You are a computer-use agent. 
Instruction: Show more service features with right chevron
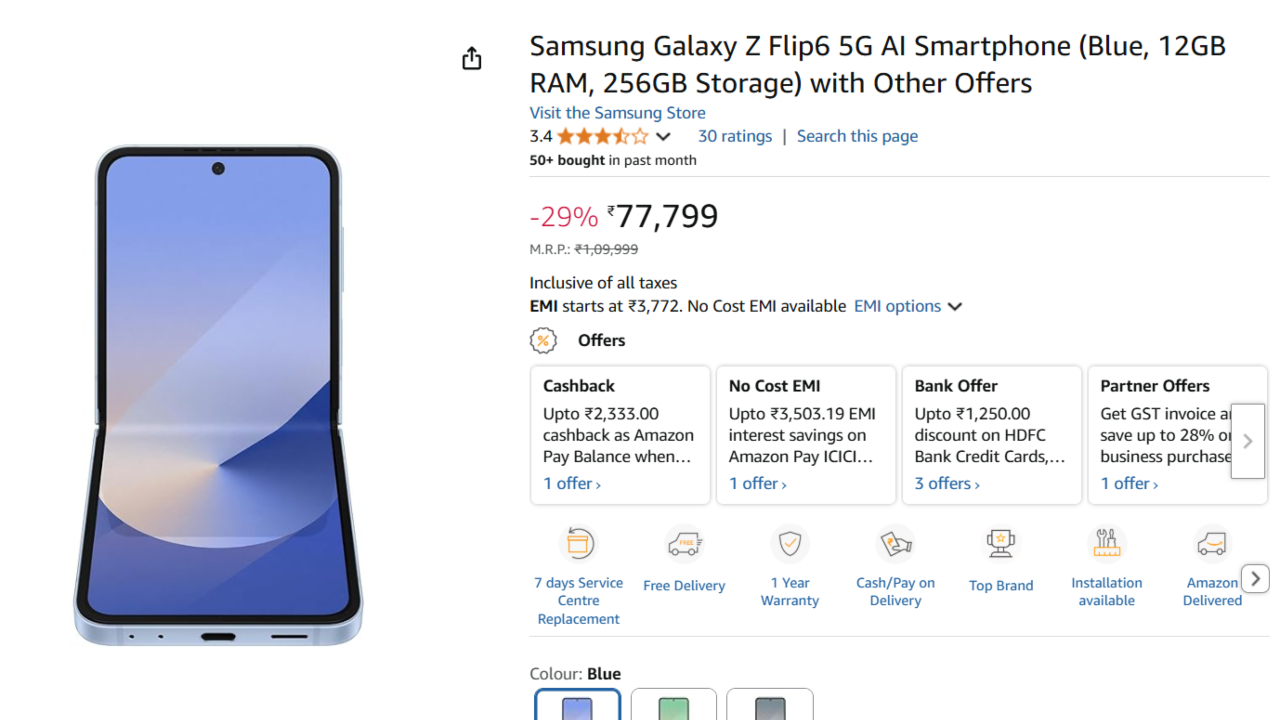point(1255,578)
